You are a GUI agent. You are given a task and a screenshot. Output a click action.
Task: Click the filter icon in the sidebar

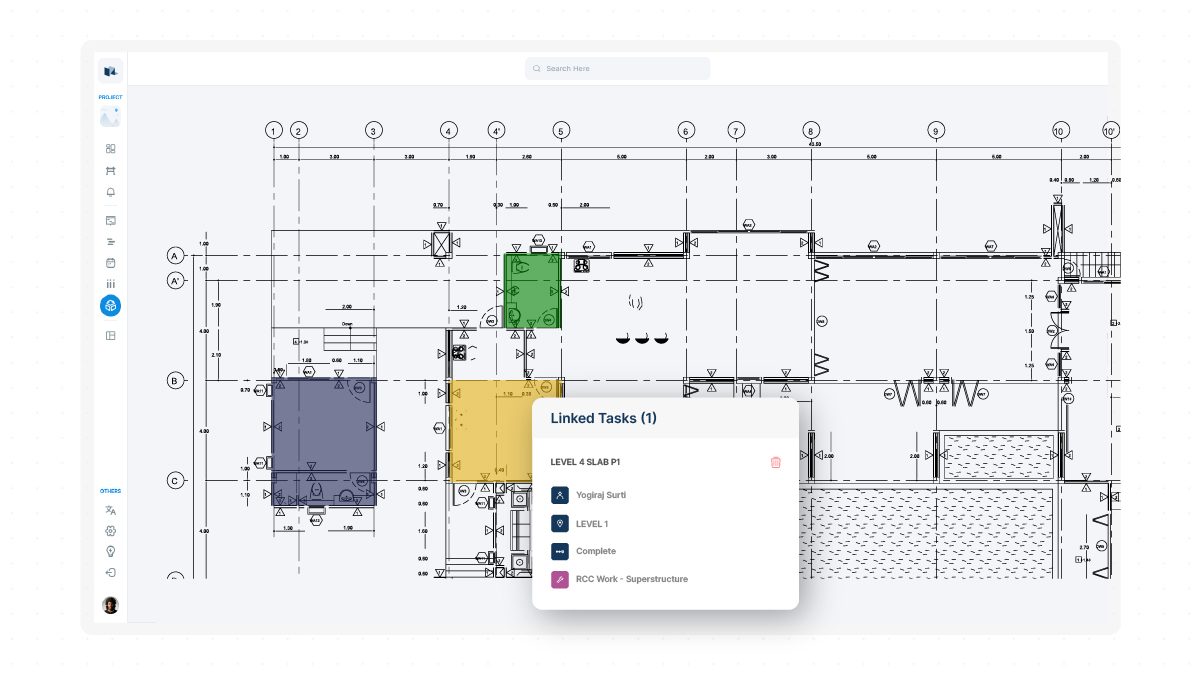[x=110, y=241]
